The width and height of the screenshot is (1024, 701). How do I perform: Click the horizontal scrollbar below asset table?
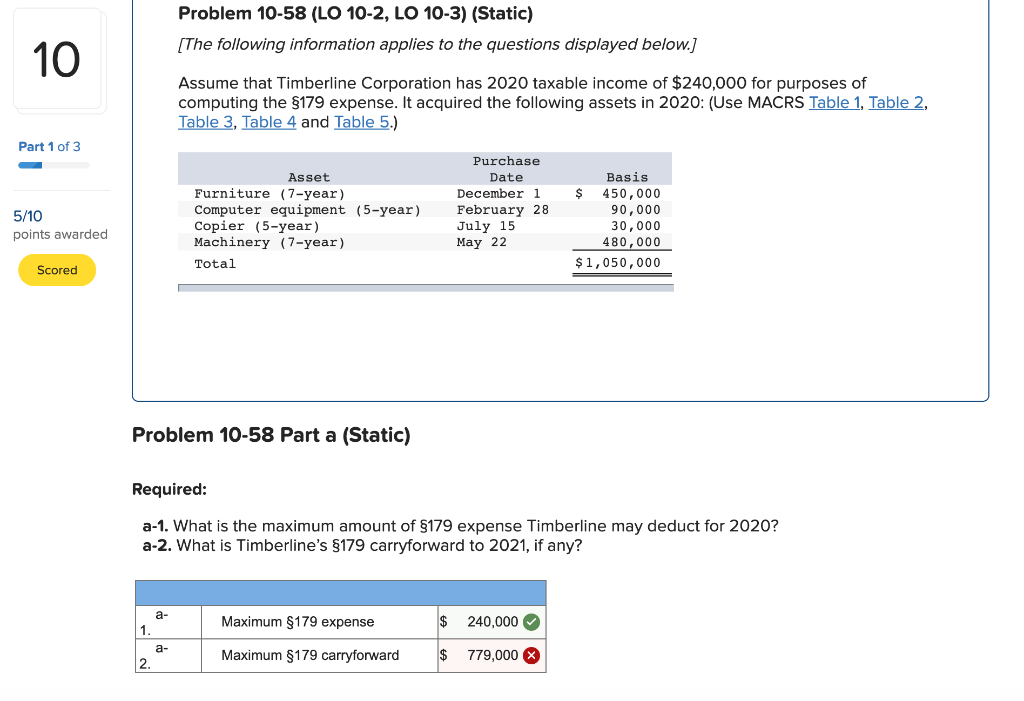(425, 288)
